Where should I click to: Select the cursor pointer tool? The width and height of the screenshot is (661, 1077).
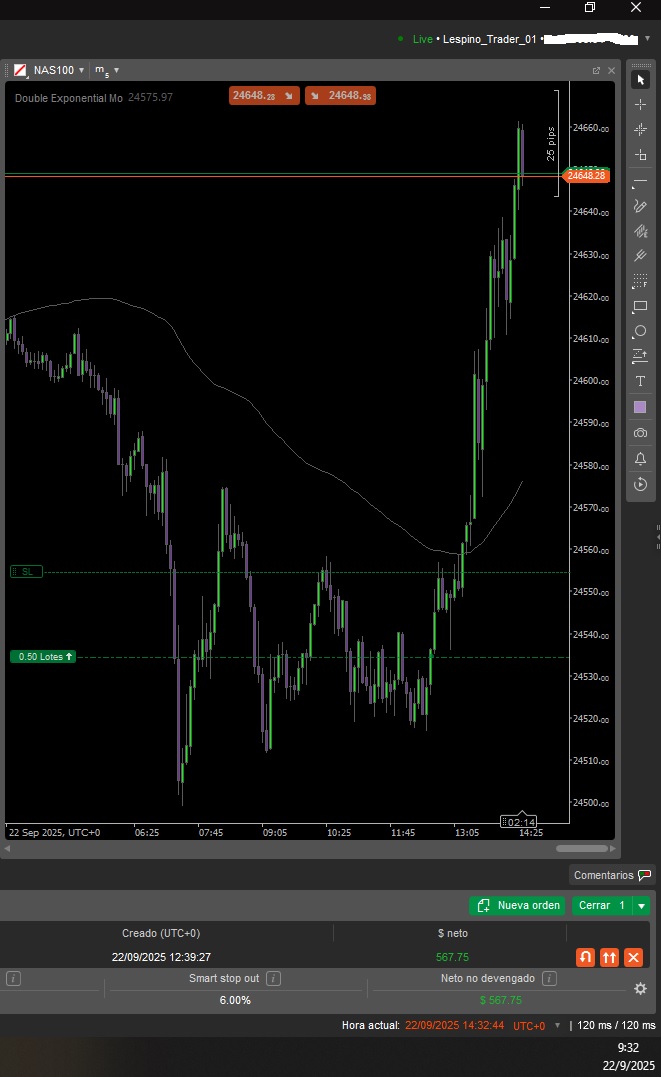640,80
